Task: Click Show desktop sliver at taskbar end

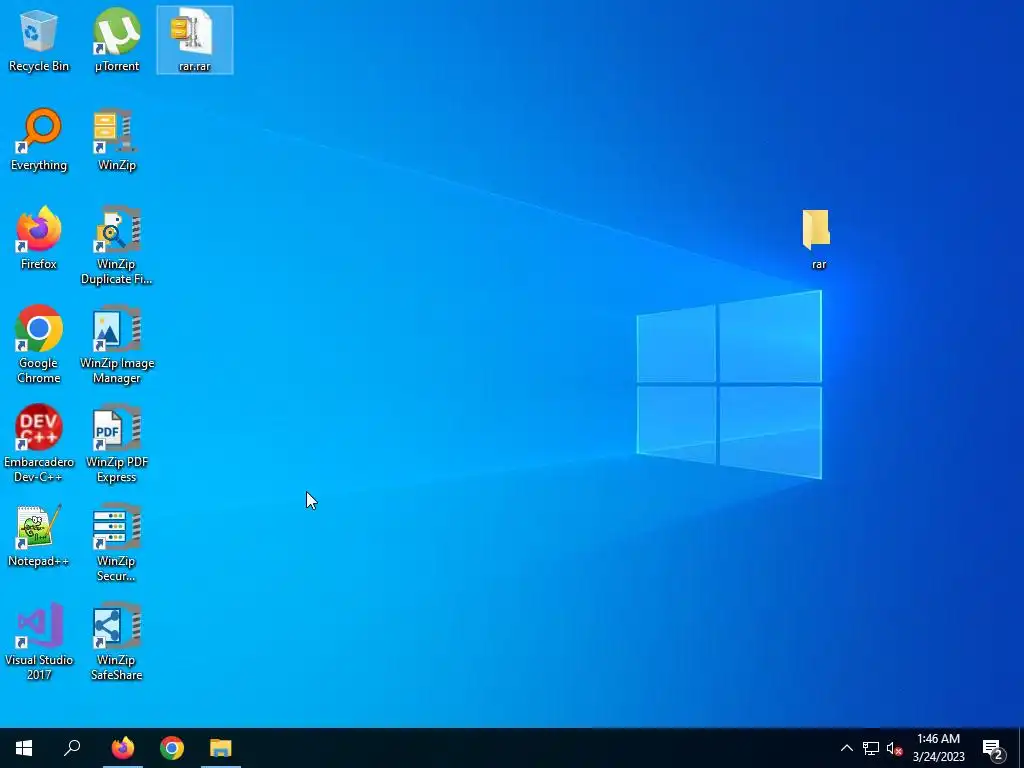Action: coord(1021,748)
